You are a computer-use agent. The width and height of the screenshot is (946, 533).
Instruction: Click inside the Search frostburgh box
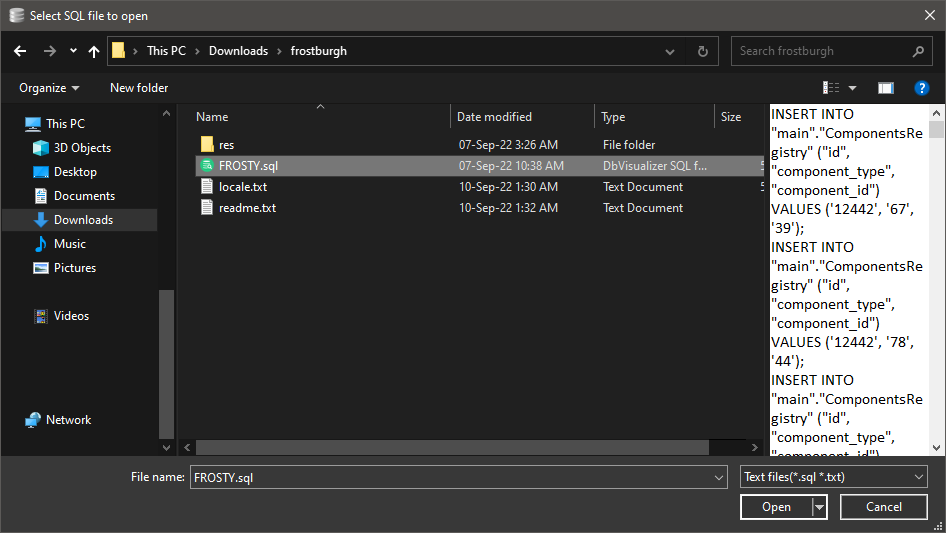[820, 51]
